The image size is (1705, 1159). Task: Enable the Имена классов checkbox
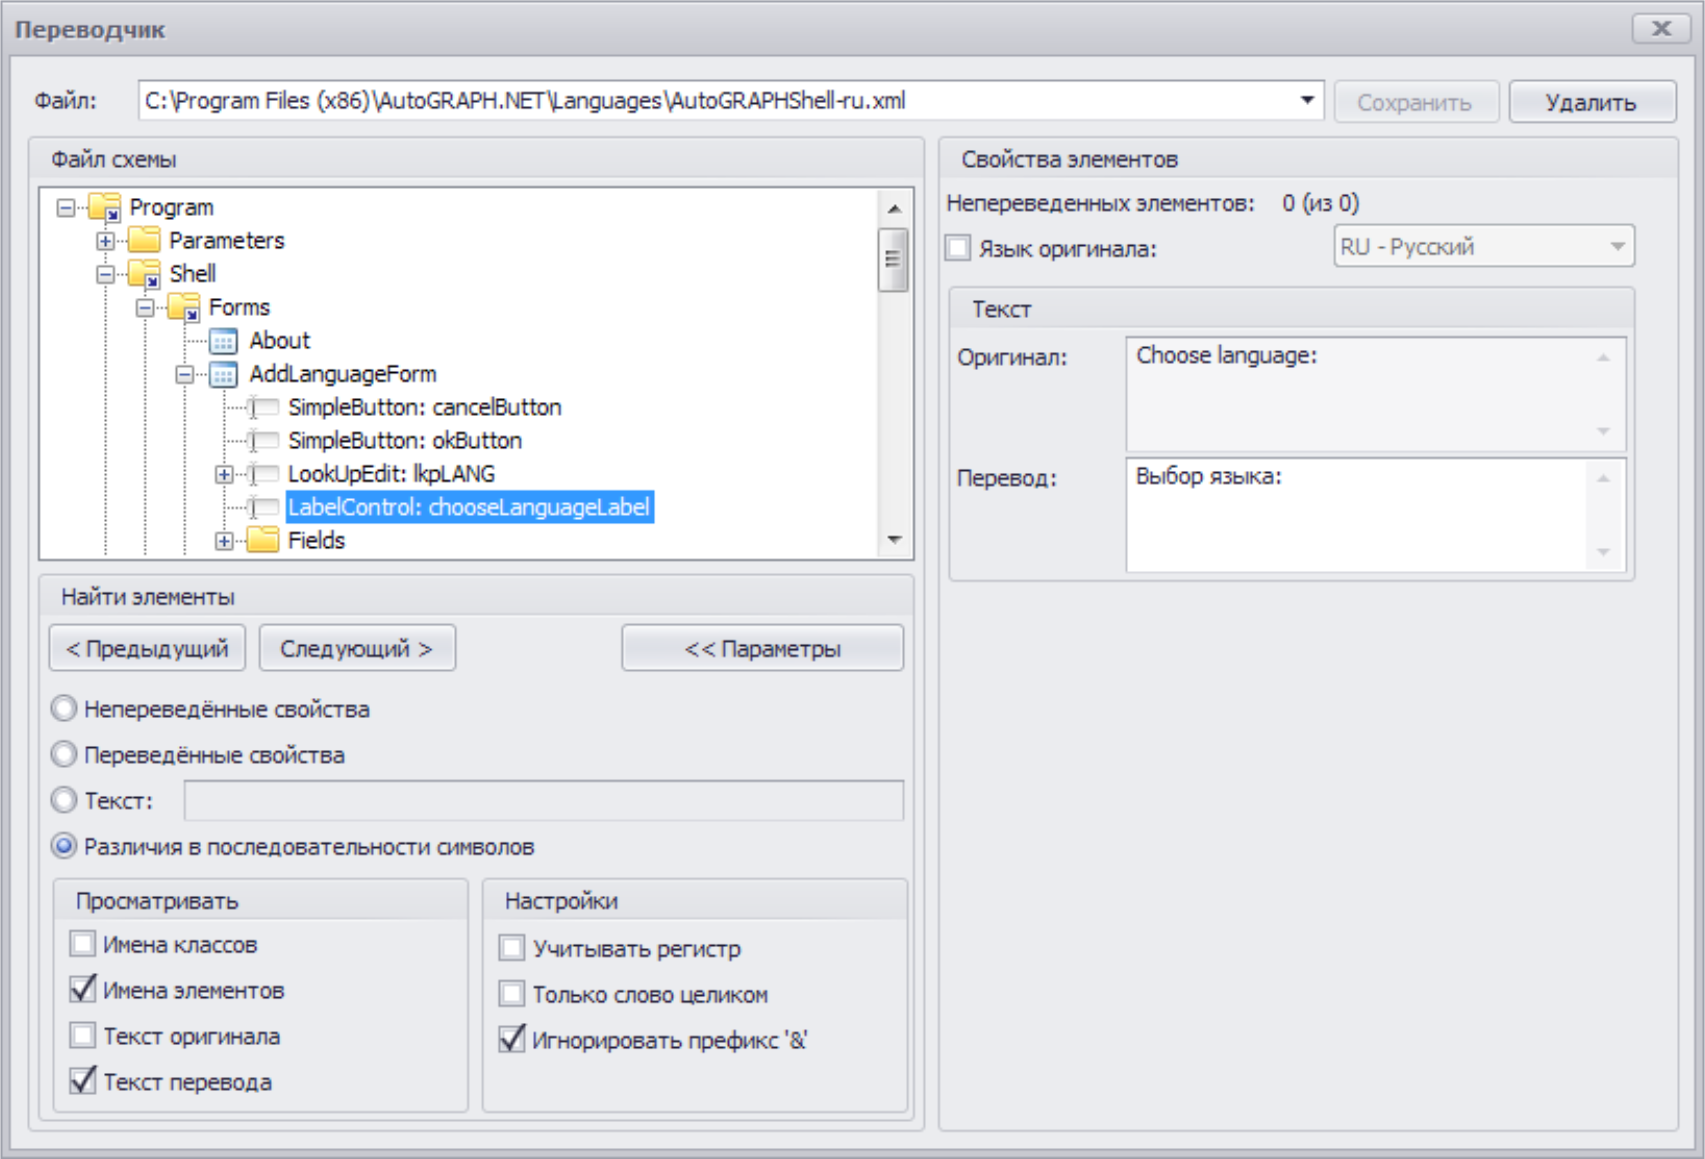click(83, 943)
